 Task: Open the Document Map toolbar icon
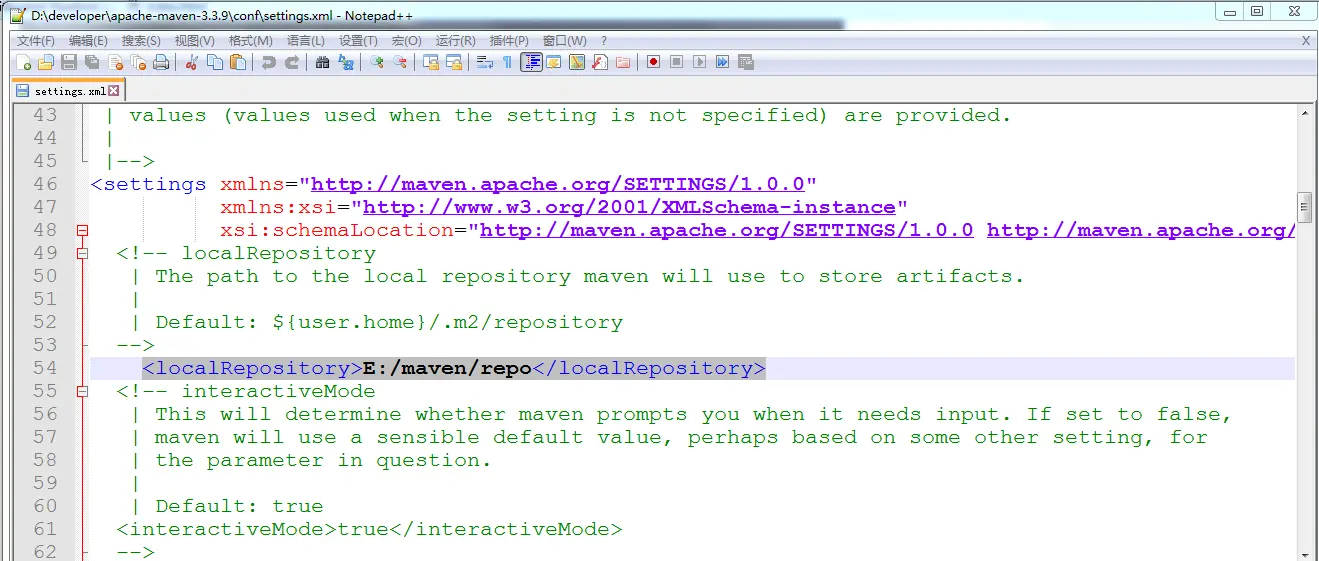pyautogui.click(x=577, y=62)
